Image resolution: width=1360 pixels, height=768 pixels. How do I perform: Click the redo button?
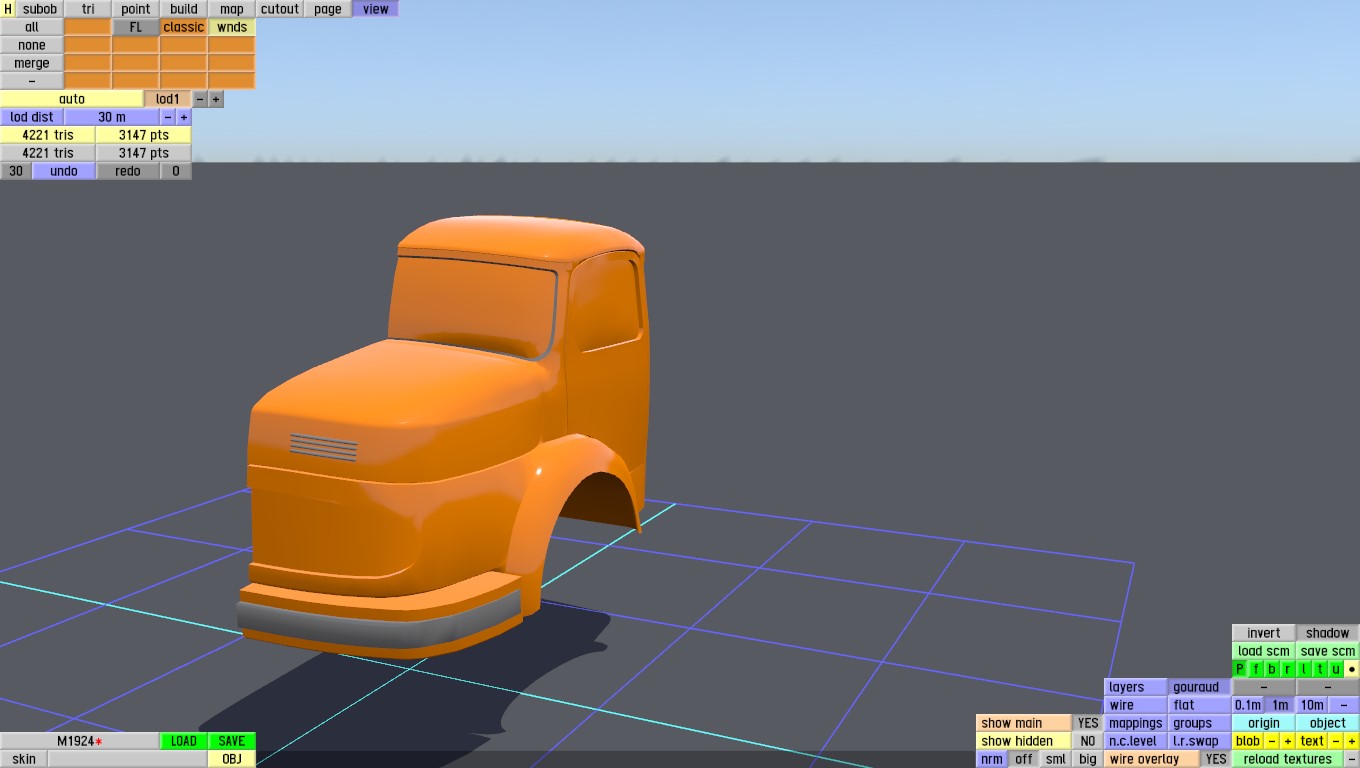(128, 171)
